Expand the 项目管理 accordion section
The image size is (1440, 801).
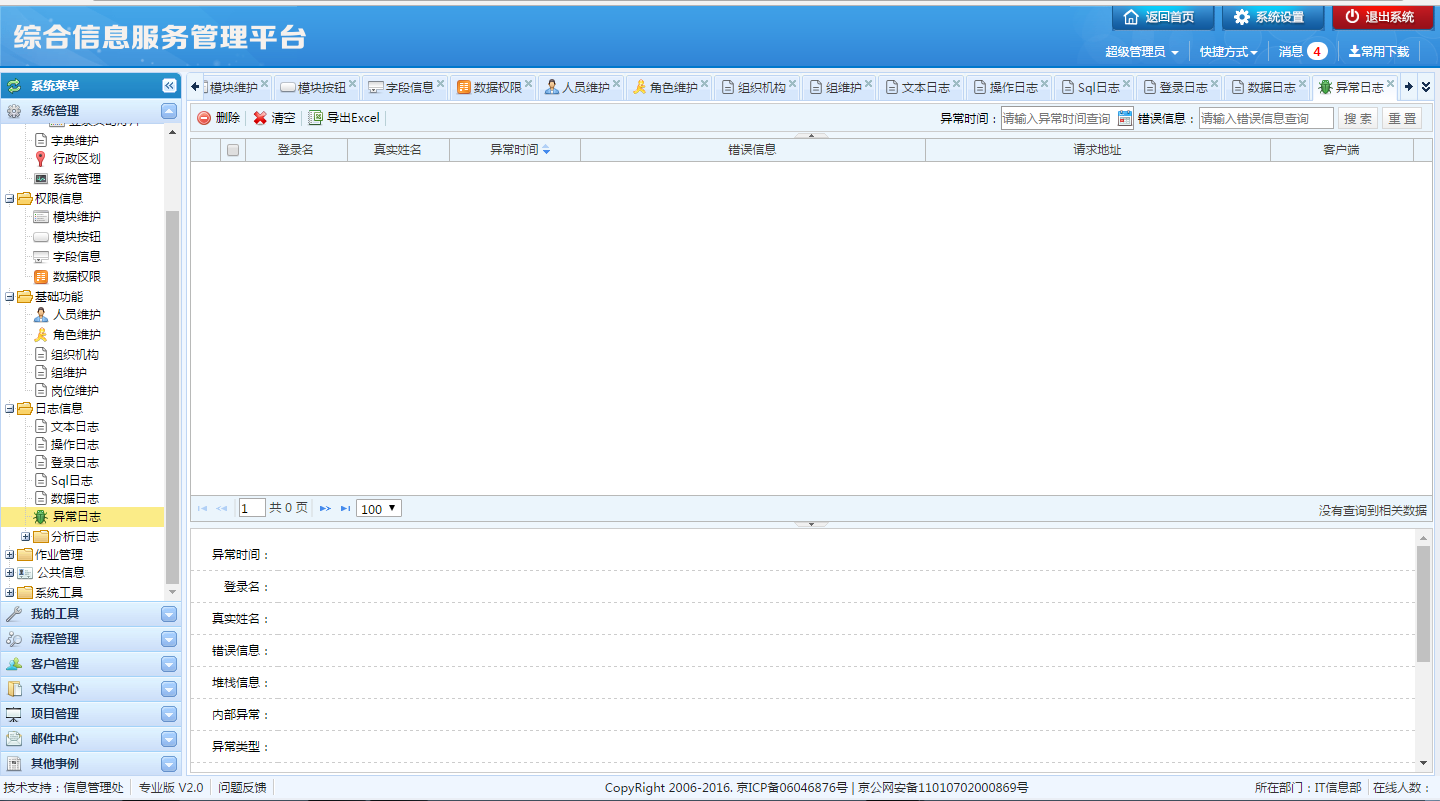169,714
